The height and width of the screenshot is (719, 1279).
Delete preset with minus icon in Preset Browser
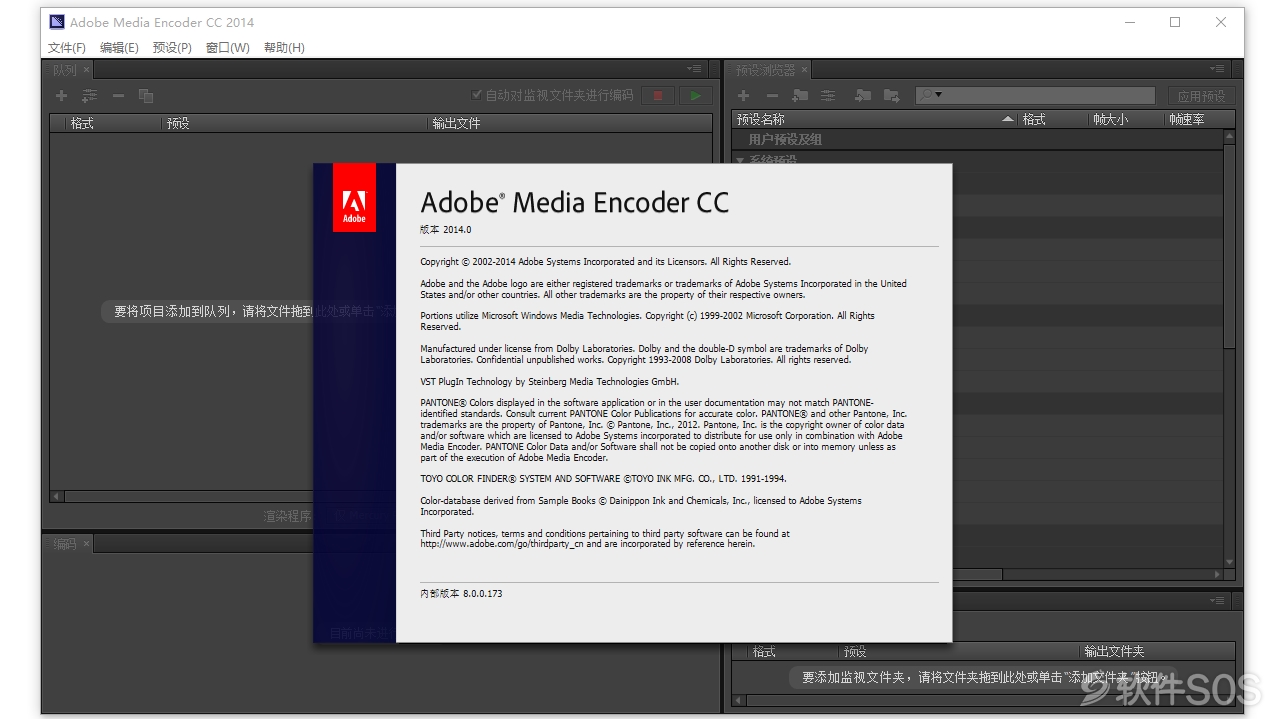772,96
